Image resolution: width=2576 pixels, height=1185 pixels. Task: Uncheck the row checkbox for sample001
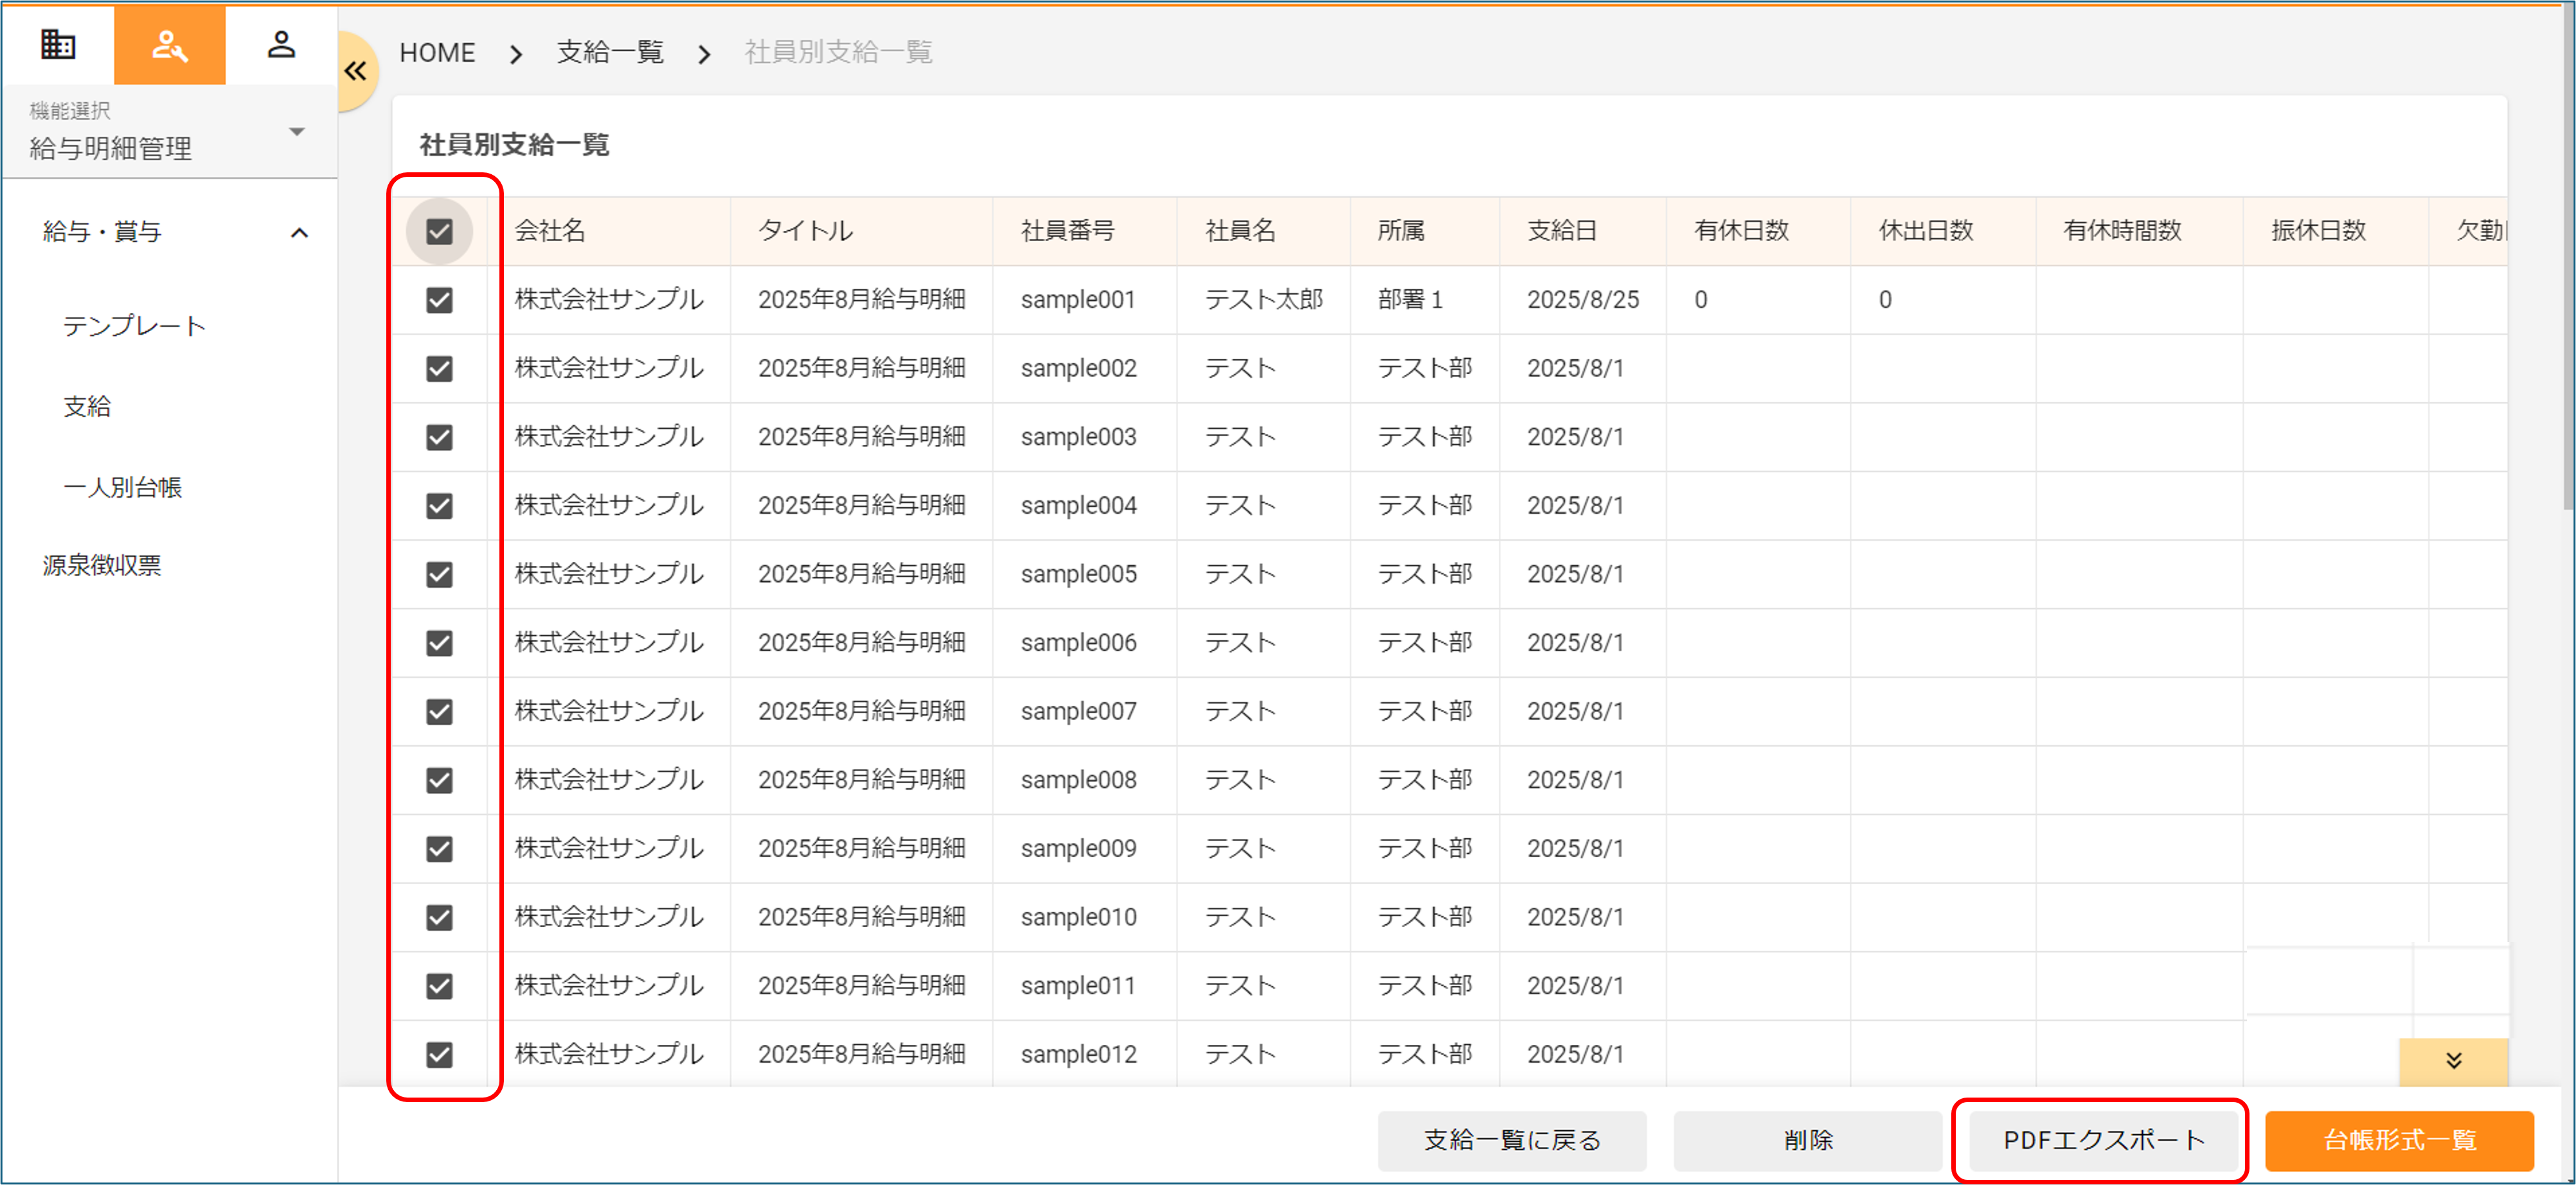point(440,299)
